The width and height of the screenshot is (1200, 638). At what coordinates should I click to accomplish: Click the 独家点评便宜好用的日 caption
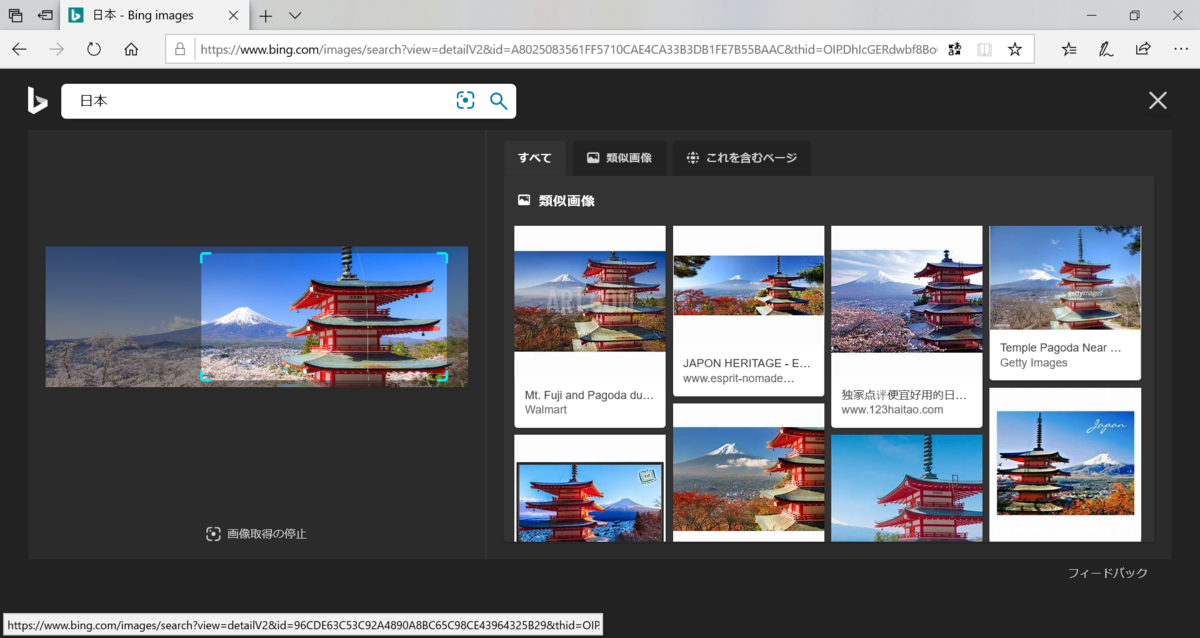[x=905, y=395]
